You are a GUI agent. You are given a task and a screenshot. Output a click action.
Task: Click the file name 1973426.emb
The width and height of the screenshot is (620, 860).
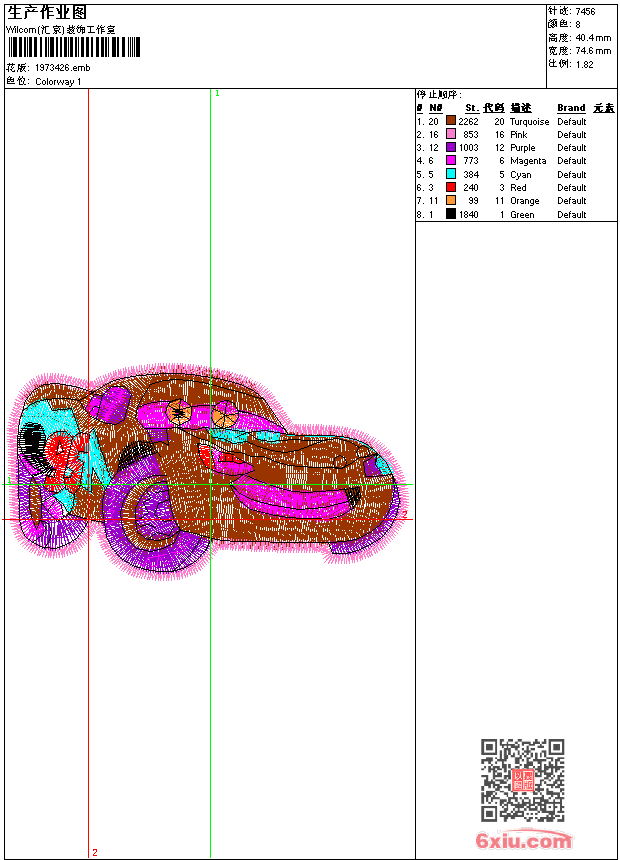click(x=63, y=68)
